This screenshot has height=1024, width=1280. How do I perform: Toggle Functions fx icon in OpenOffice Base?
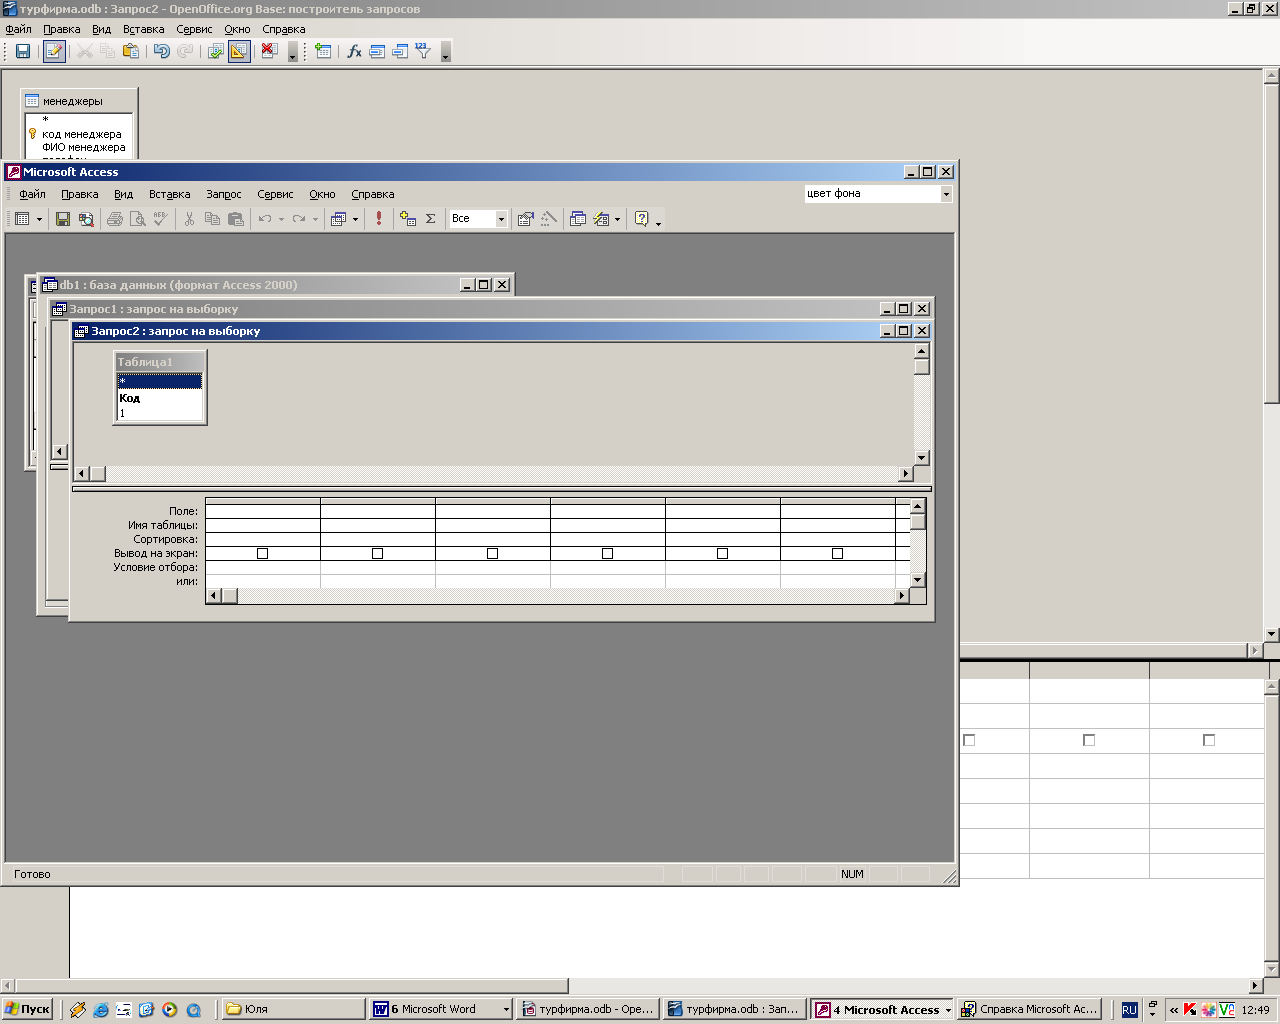pos(354,51)
